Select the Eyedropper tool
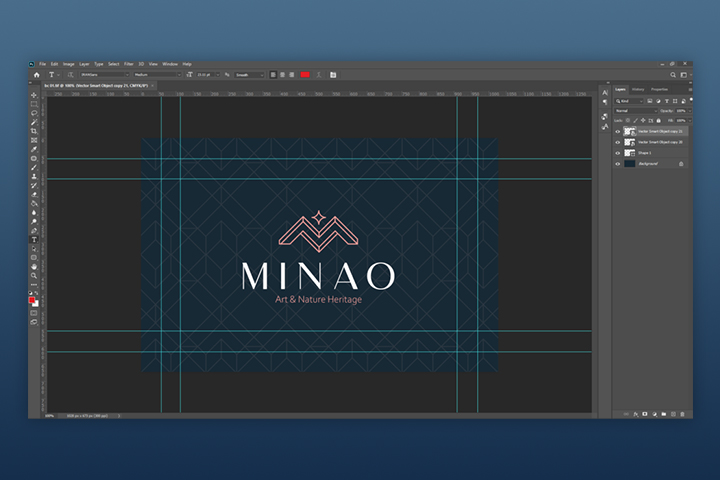720x480 pixels. pos(34,149)
